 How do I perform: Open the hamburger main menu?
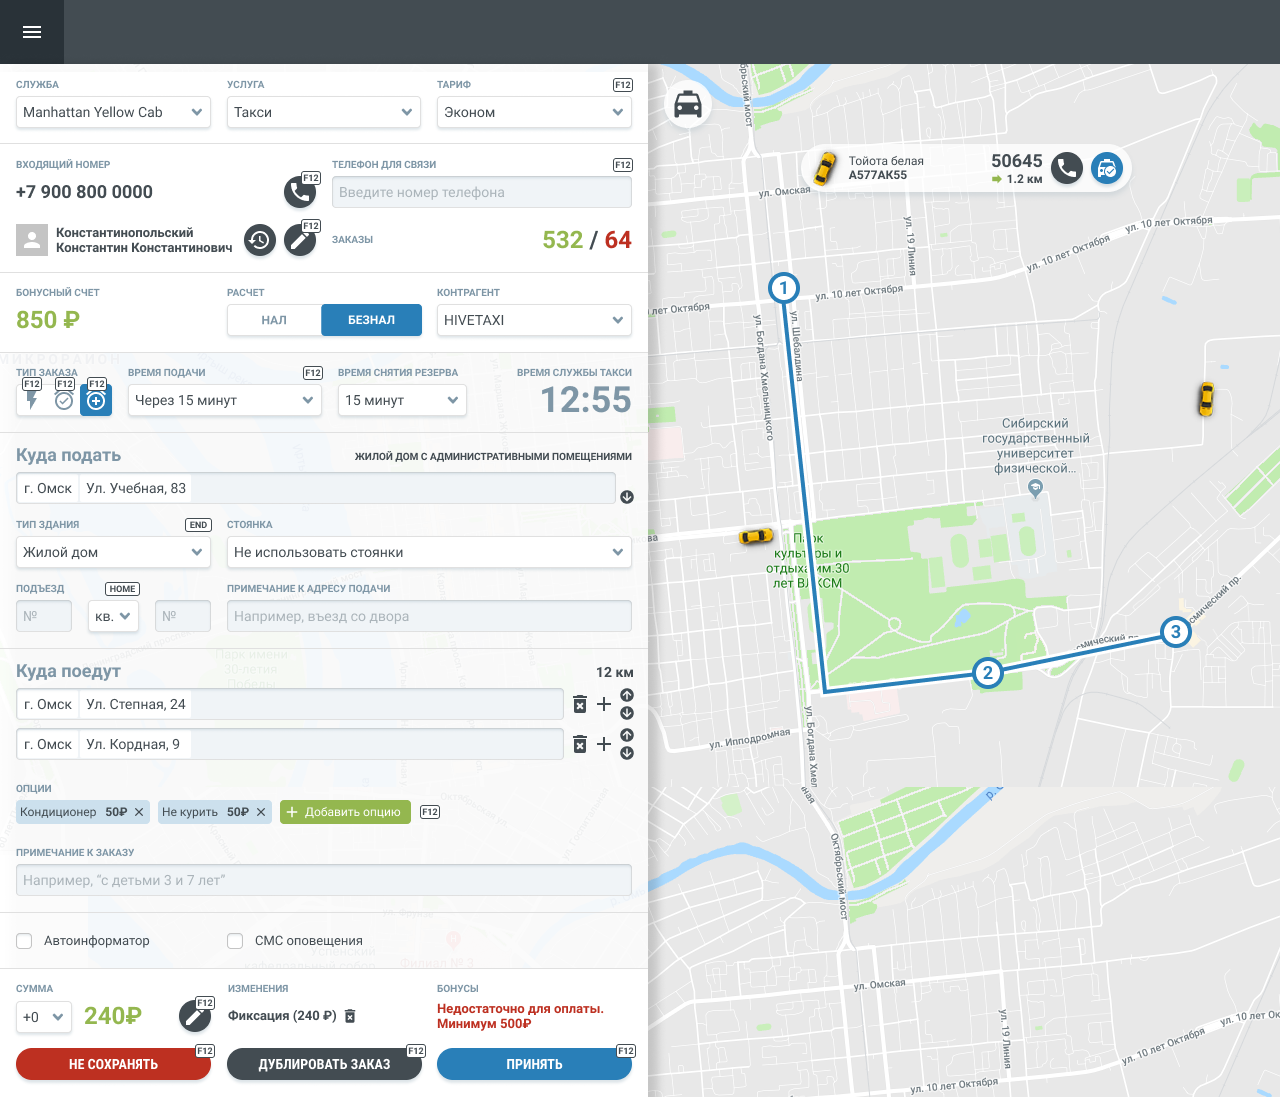(x=32, y=32)
